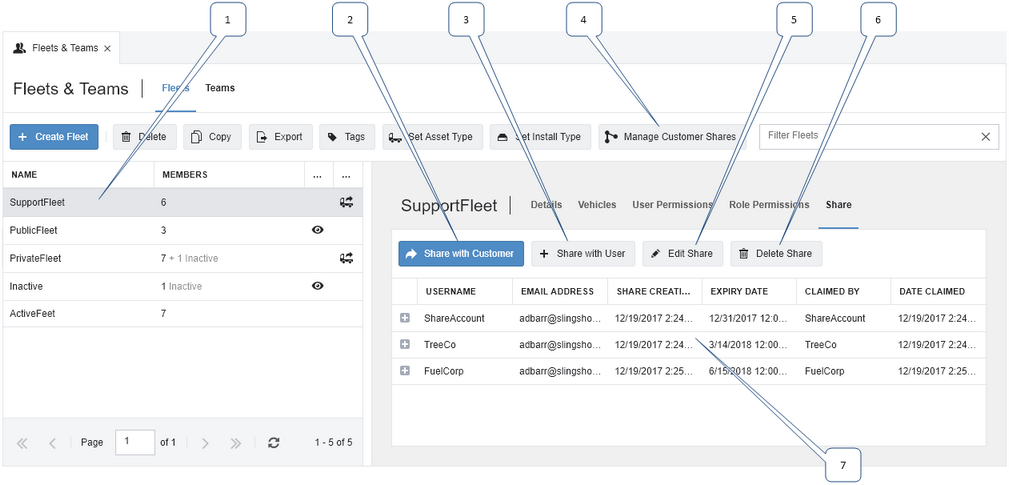This screenshot has height=485, width=1009.
Task: Select the Share tab
Action: tap(838, 205)
